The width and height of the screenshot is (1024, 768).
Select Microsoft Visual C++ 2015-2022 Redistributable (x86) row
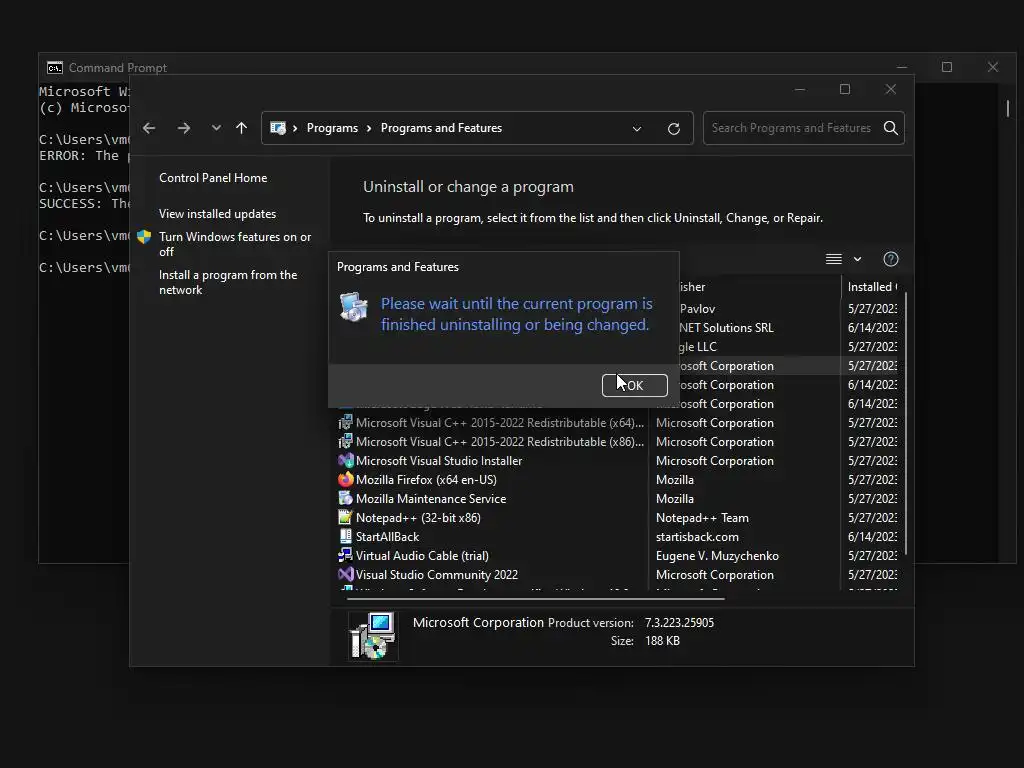tap(500, 441)
